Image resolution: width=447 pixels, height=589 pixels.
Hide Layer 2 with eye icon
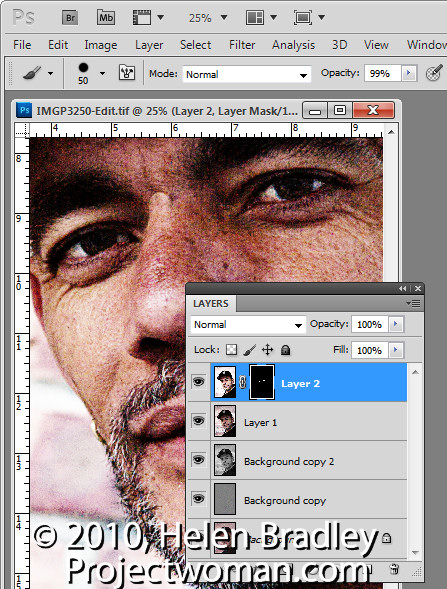tap(198, 382)
